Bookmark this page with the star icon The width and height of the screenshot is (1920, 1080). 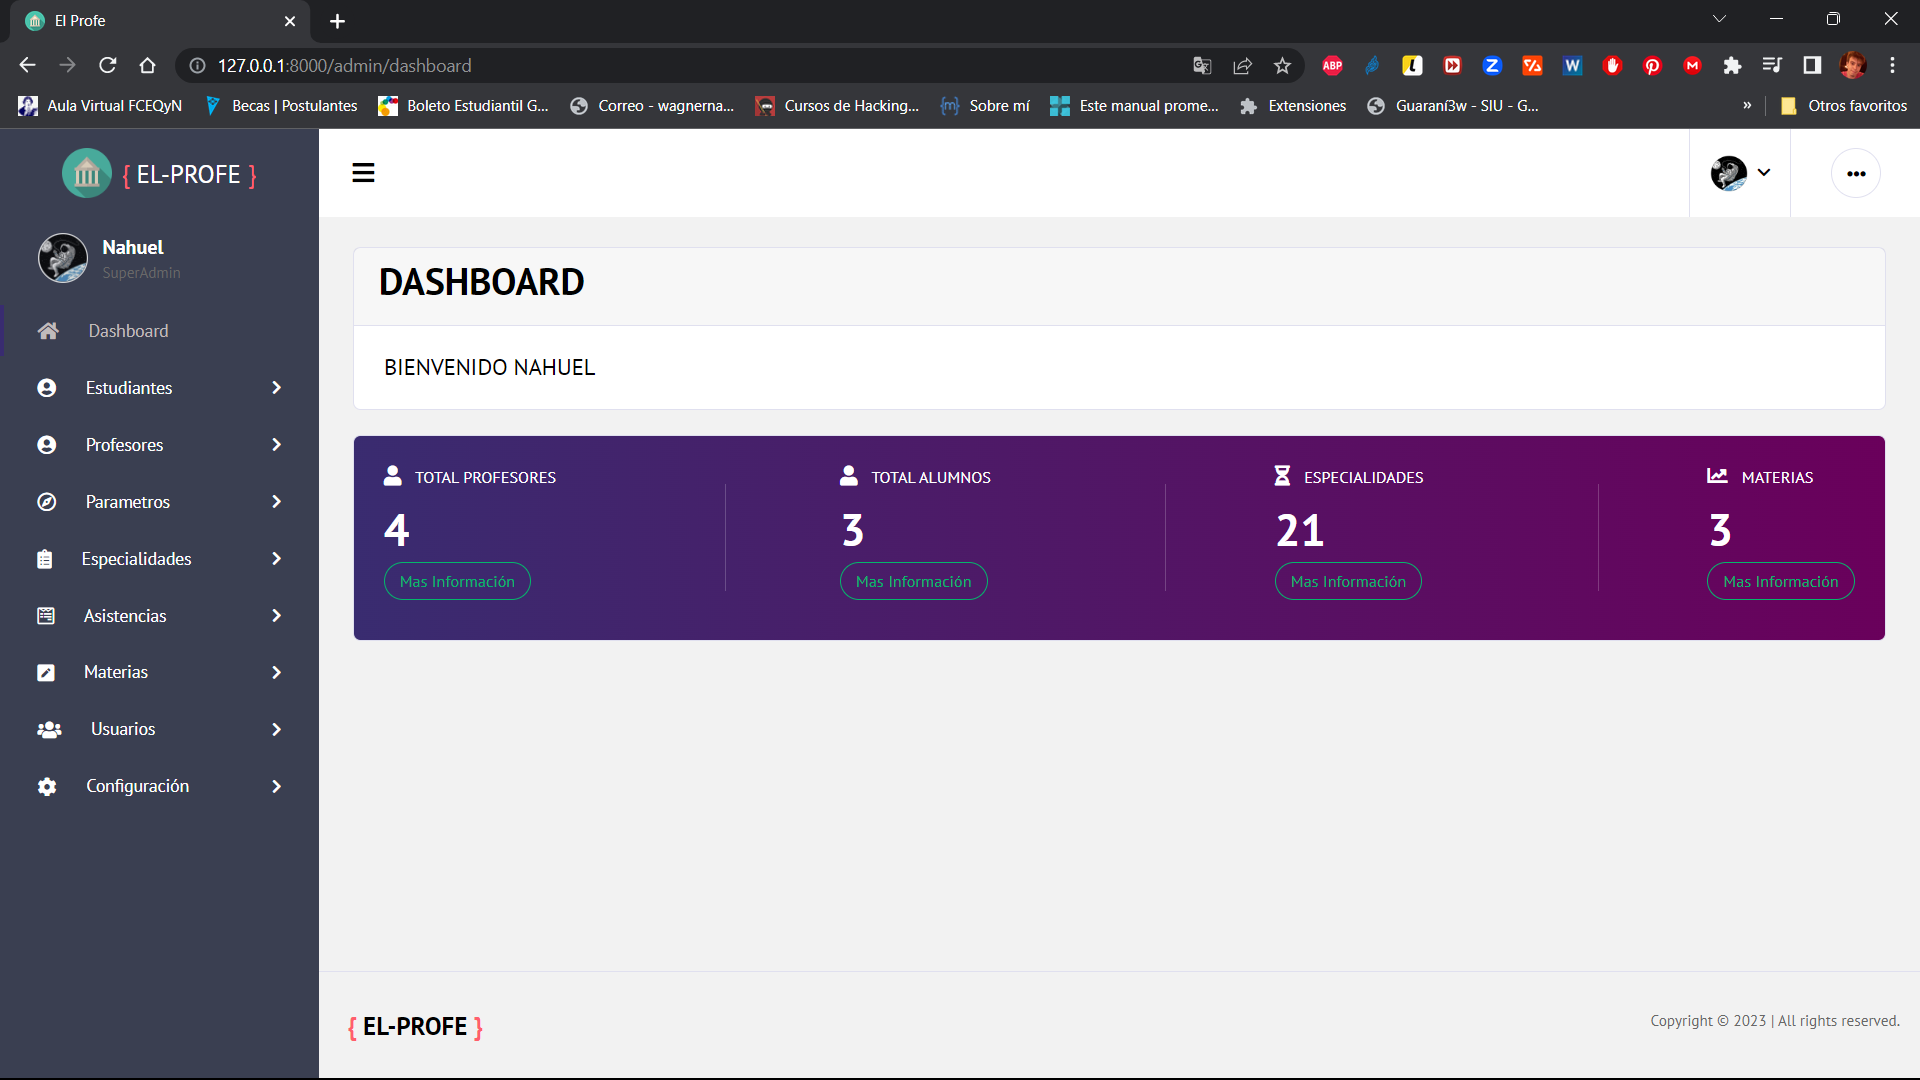coord(1282,66)
